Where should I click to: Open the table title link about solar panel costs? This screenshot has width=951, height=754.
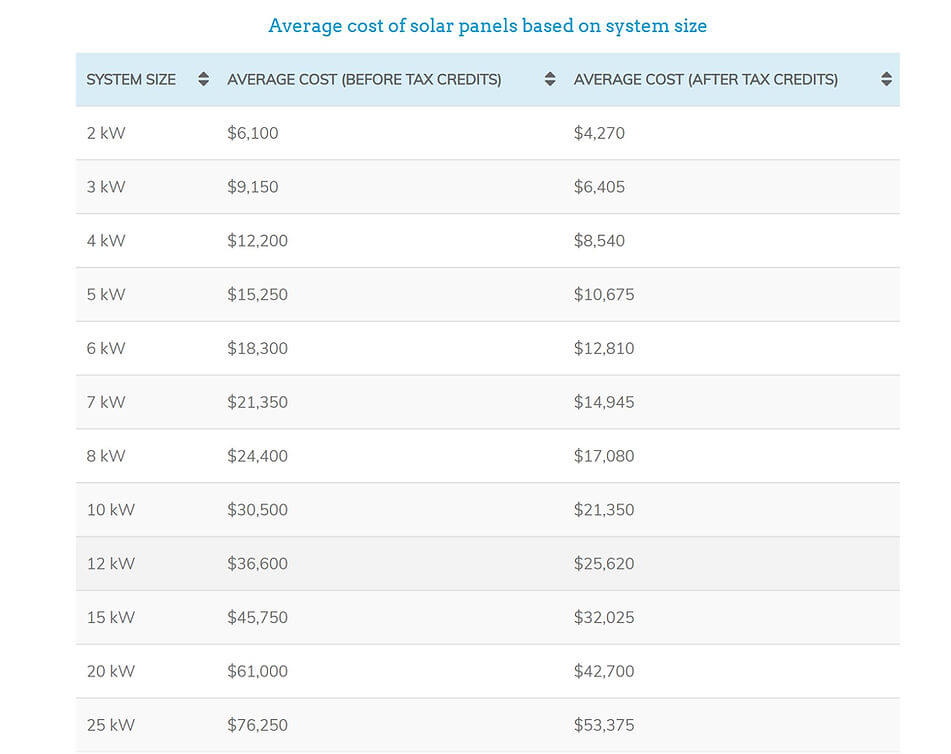486,25
